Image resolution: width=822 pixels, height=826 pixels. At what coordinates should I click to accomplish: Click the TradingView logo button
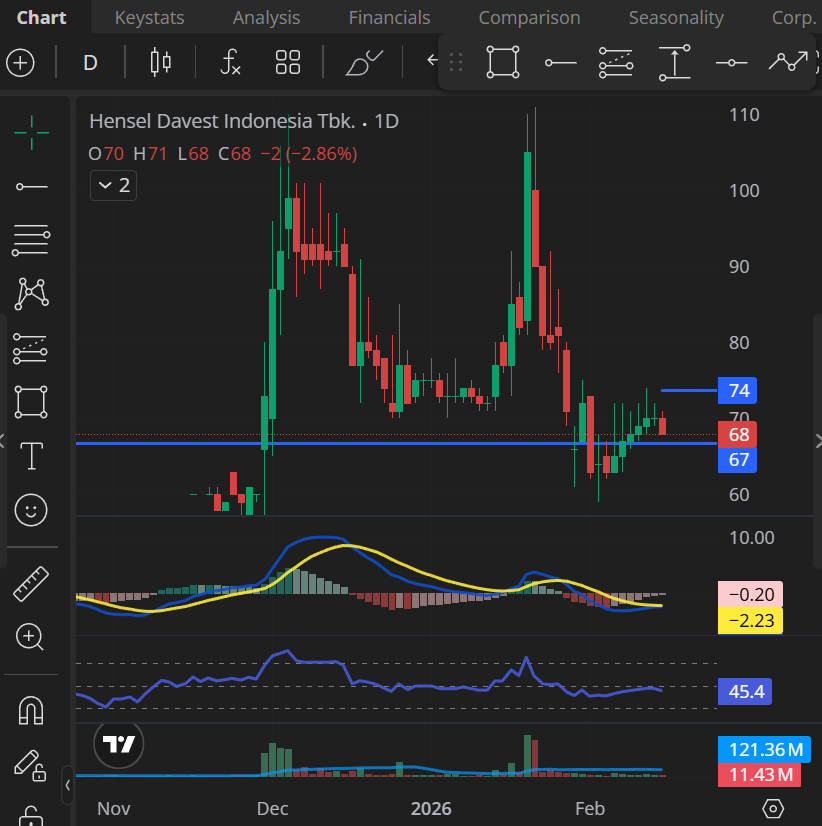pyautogui.click(x=120, y=744)
